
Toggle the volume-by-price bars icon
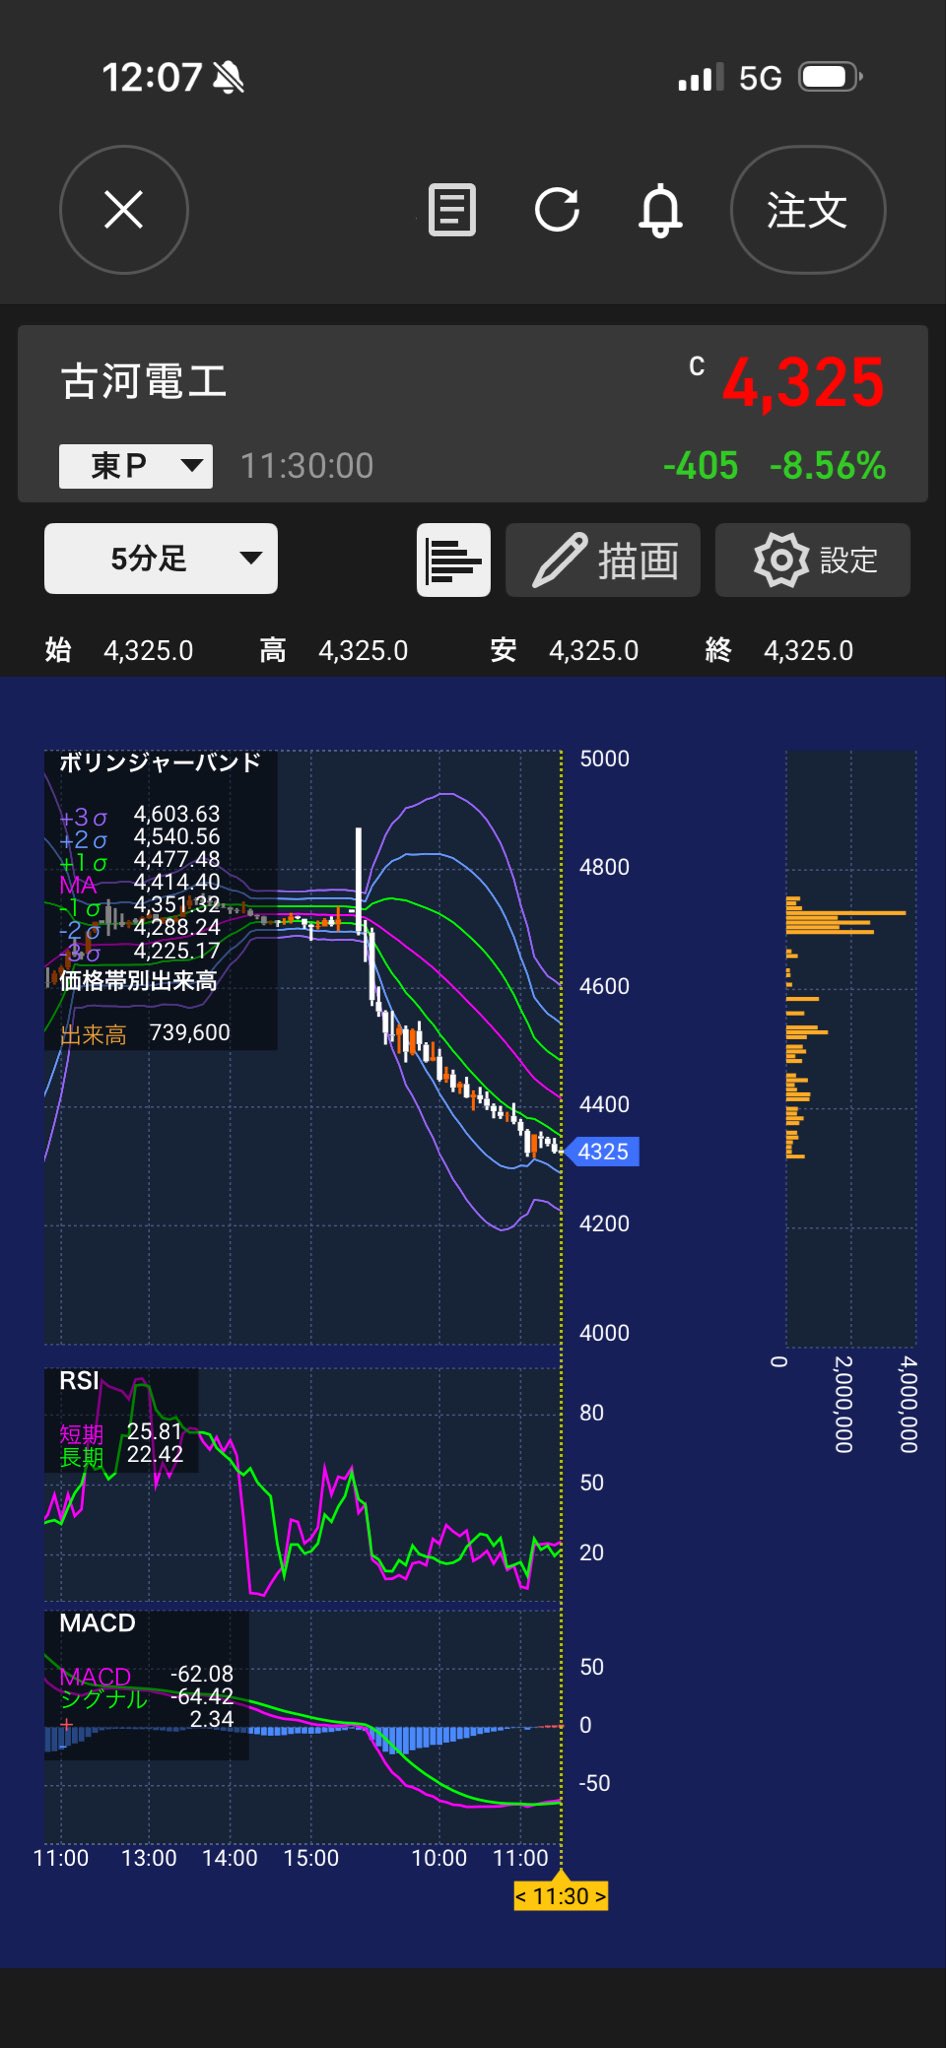tap(453, 560)
